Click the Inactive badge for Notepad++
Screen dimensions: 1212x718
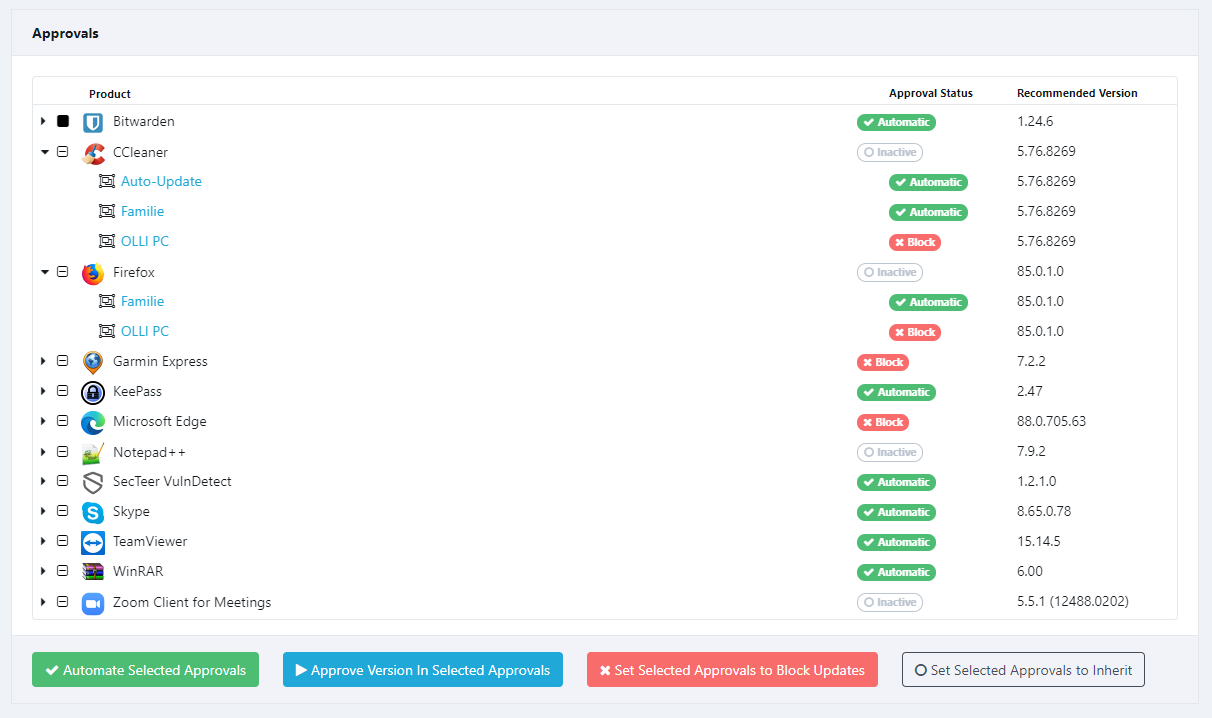890,453
